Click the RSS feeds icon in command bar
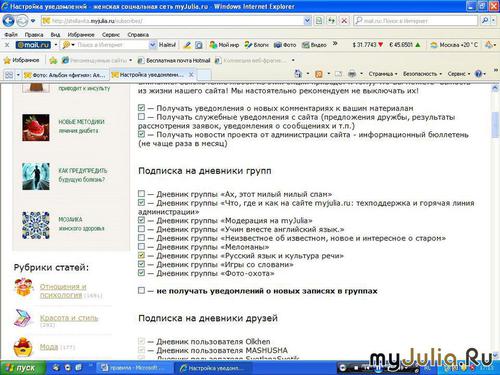The image size is (500, 375). (319, 74)
